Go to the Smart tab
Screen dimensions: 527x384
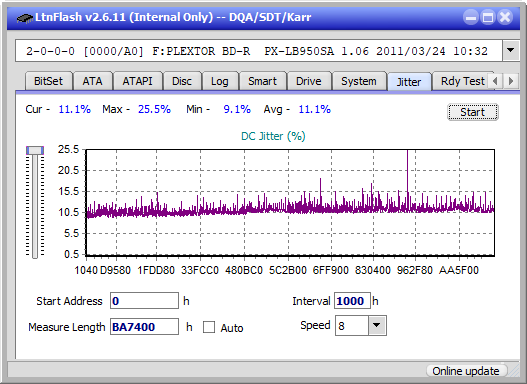coord(262,81)
